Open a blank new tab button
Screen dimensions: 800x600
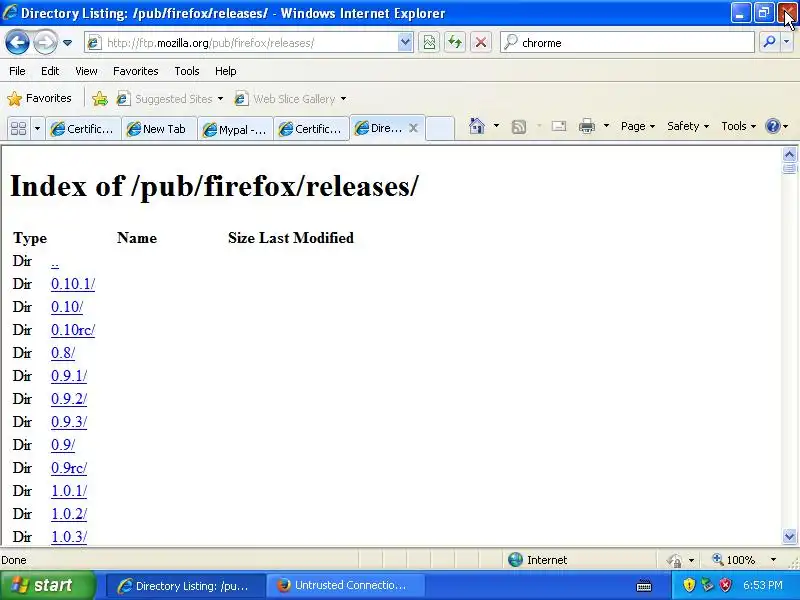pos(439,129)
